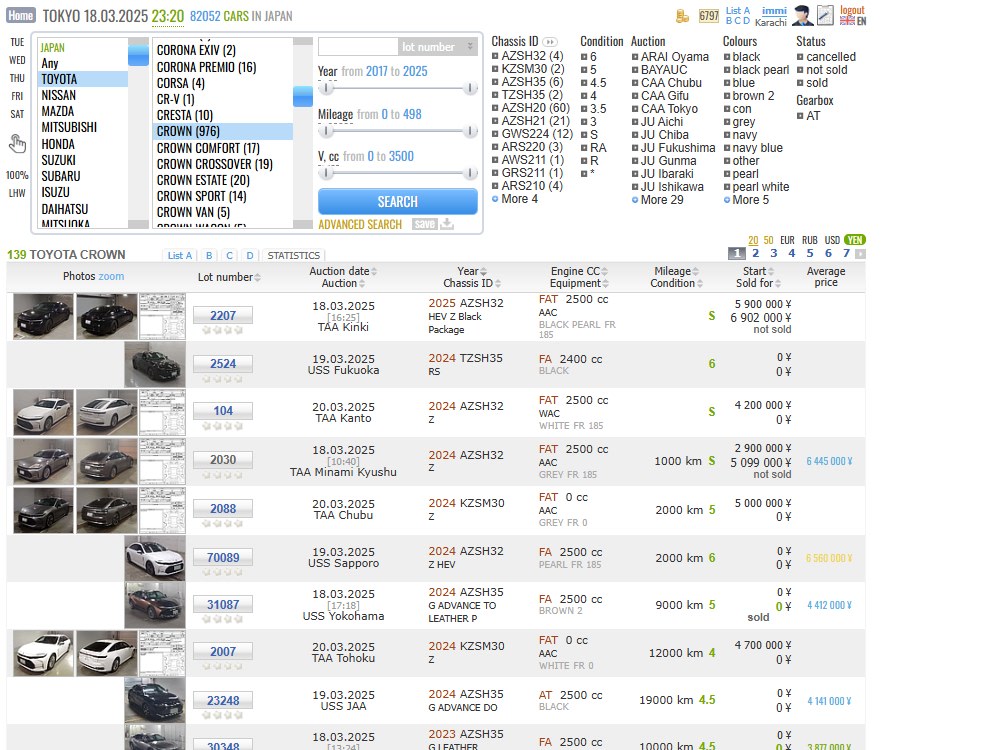Sort by Start price arrows
This screenshot has height=750, width=1000.
pos(771,271)
